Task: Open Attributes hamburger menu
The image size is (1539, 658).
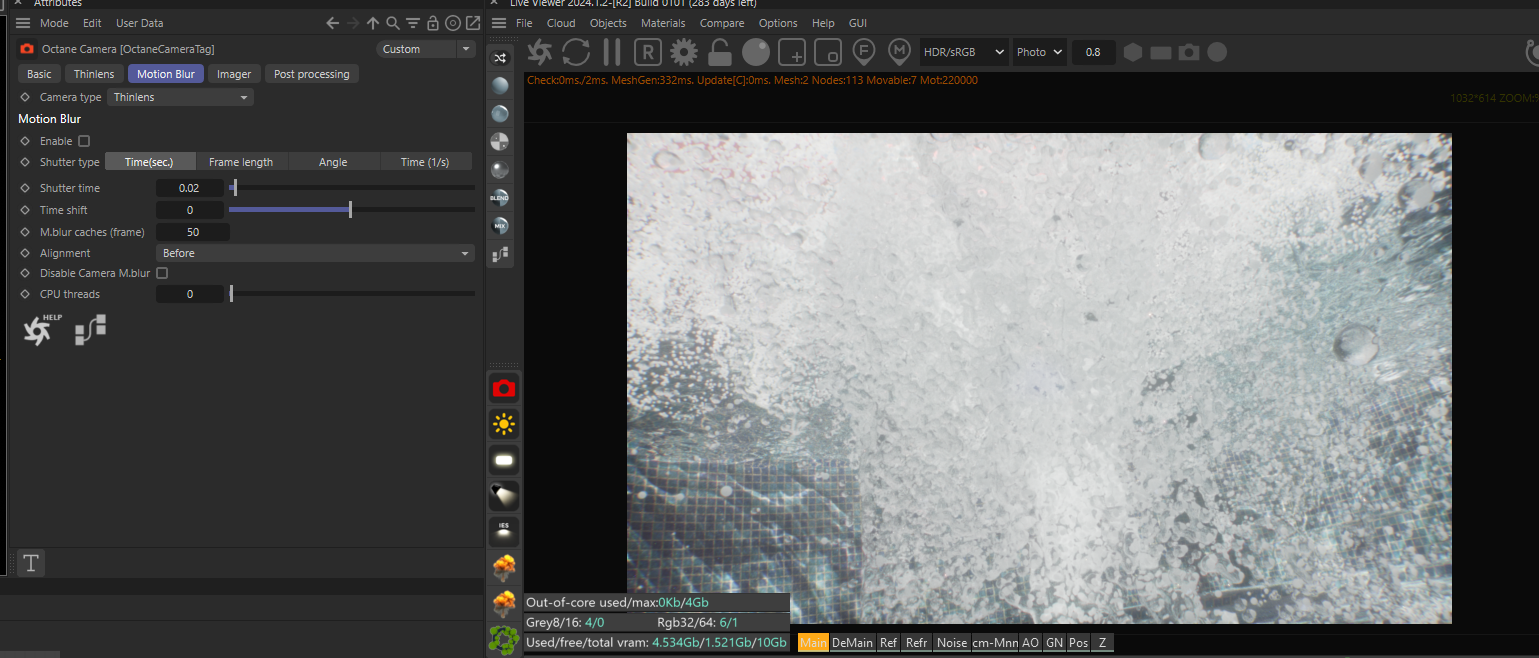Action: click(23, 23)
